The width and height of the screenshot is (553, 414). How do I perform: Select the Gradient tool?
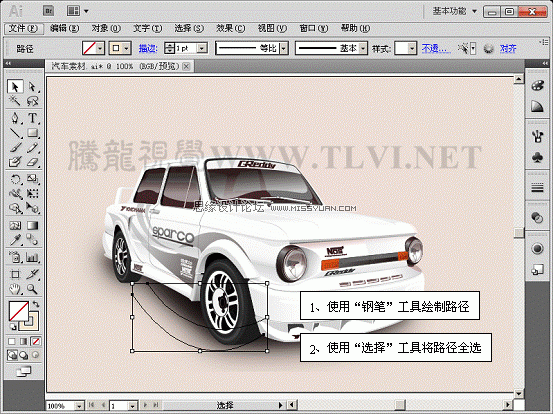[32, 225]
